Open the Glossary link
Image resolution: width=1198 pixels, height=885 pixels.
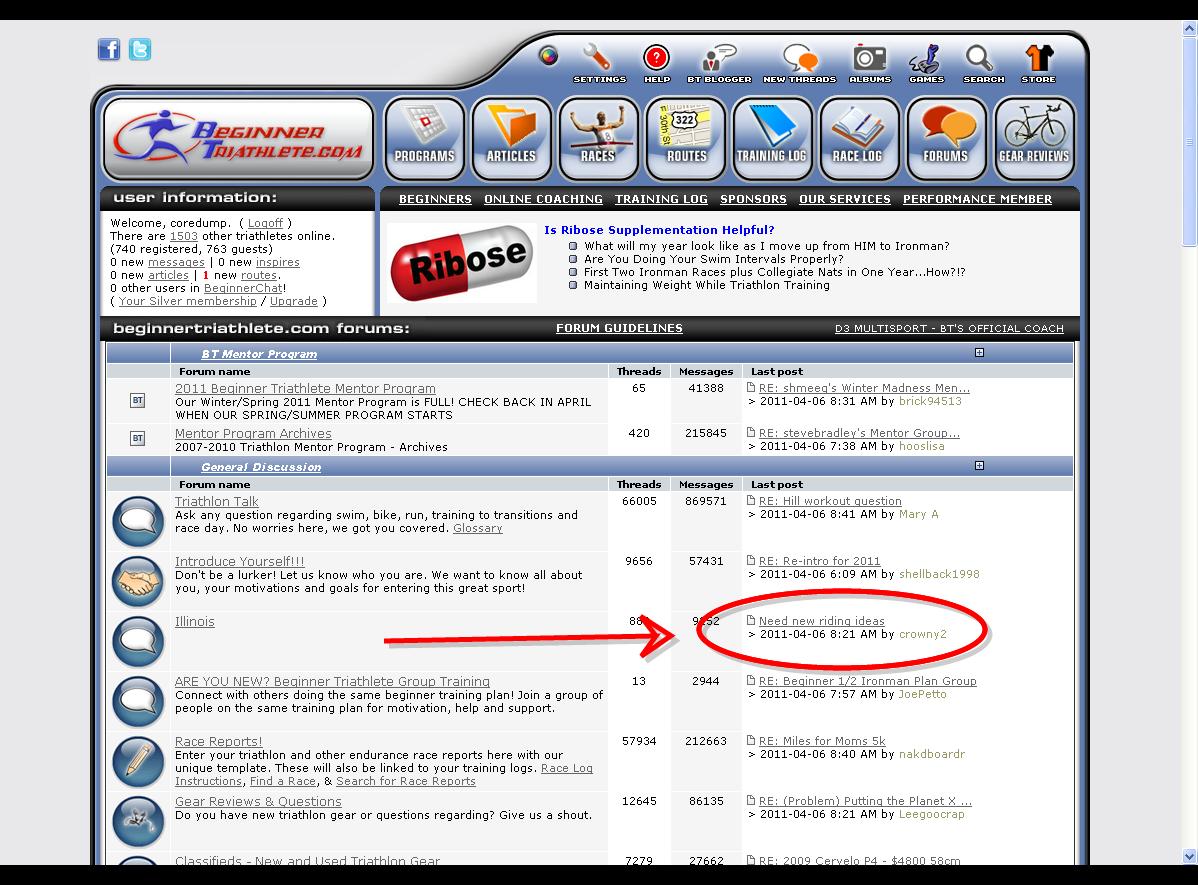pyautogui.click(x=478, y=528)
